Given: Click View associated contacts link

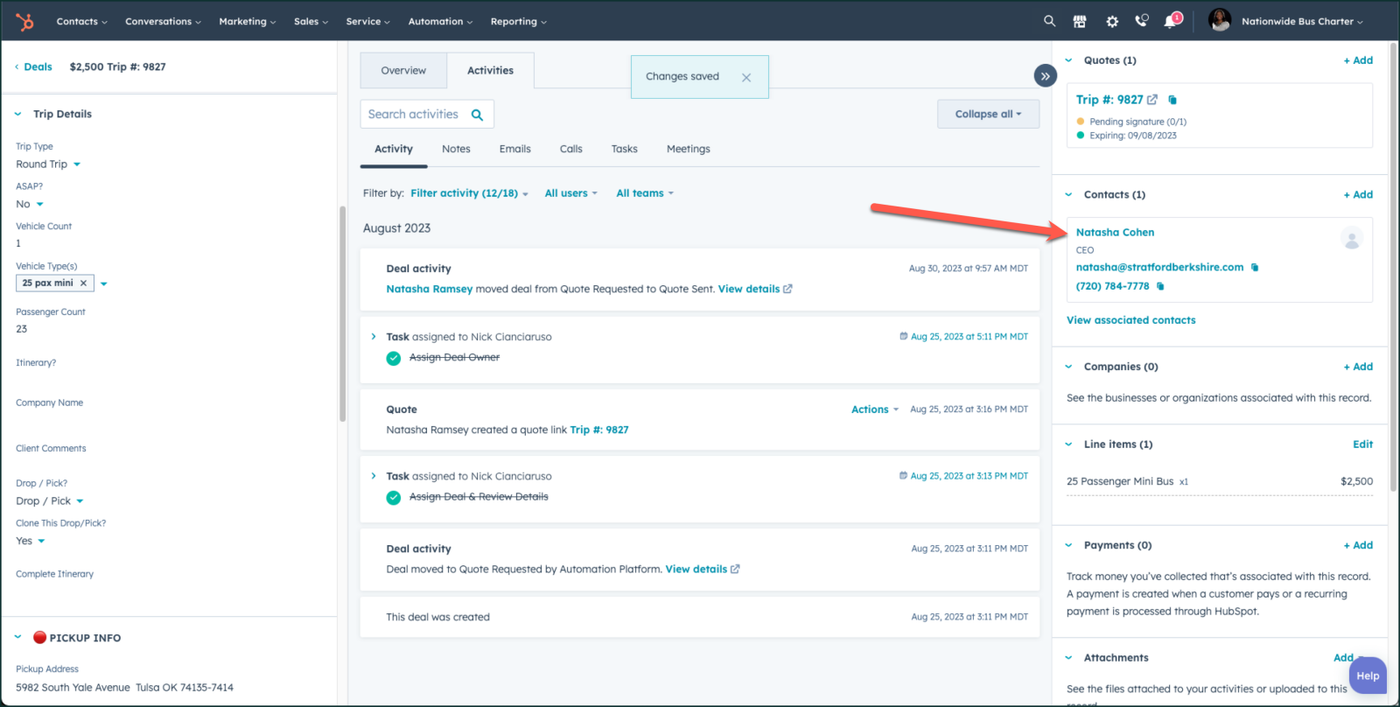Looking at the screenshot, I should tap(1131, 320).
